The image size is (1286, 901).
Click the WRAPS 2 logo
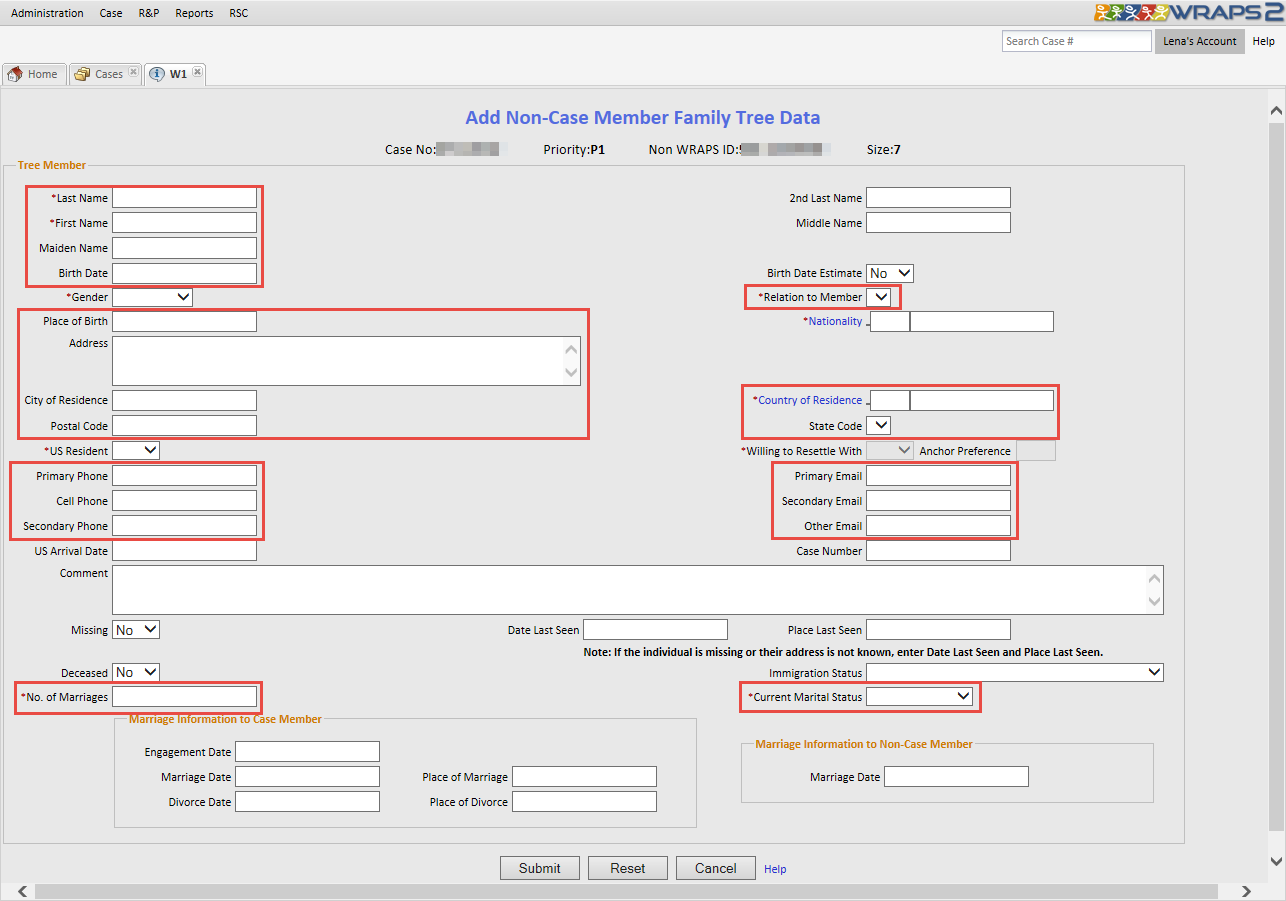coord(1188,12)
